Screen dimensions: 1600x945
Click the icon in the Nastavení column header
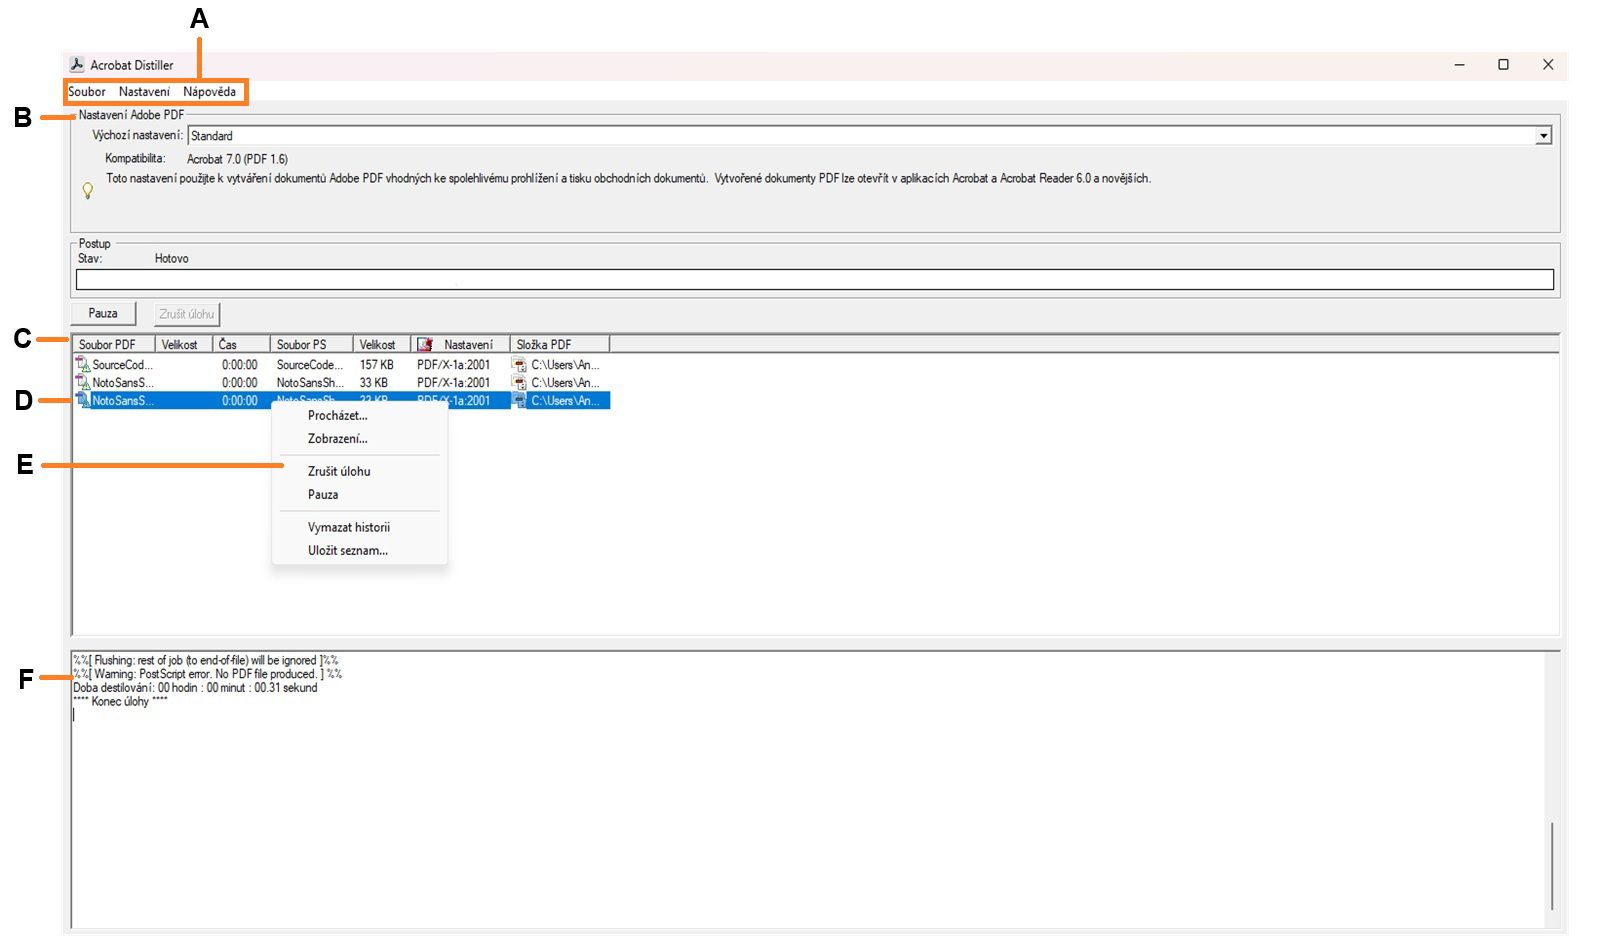point(425,345)
